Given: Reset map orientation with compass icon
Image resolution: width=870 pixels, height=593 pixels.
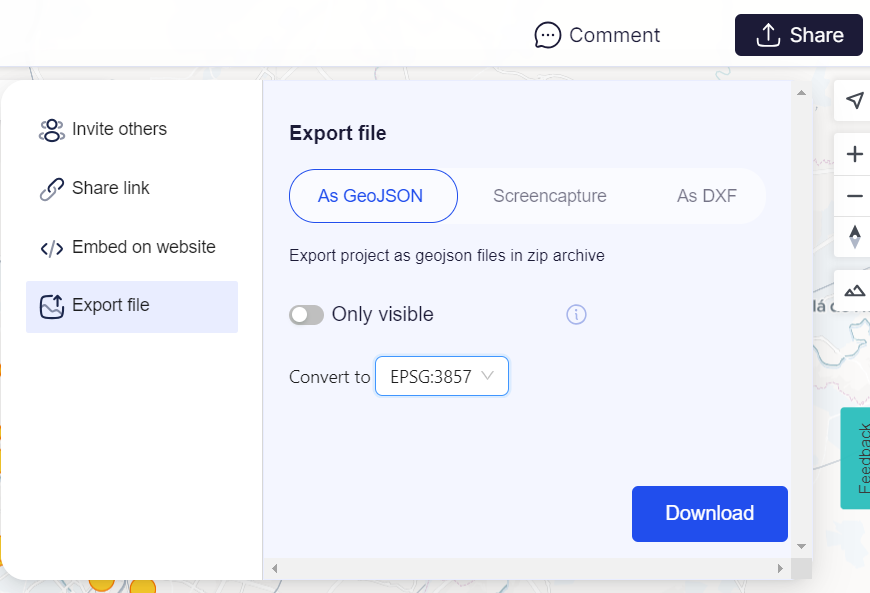Looking at the screenshot, I should tap(854, 237).
